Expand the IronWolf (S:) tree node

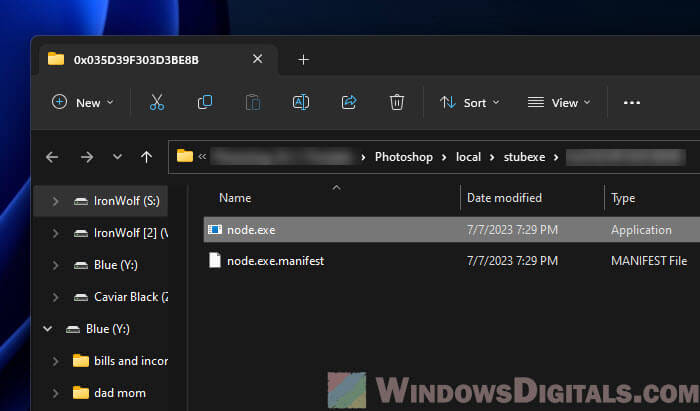coord(55,201)
